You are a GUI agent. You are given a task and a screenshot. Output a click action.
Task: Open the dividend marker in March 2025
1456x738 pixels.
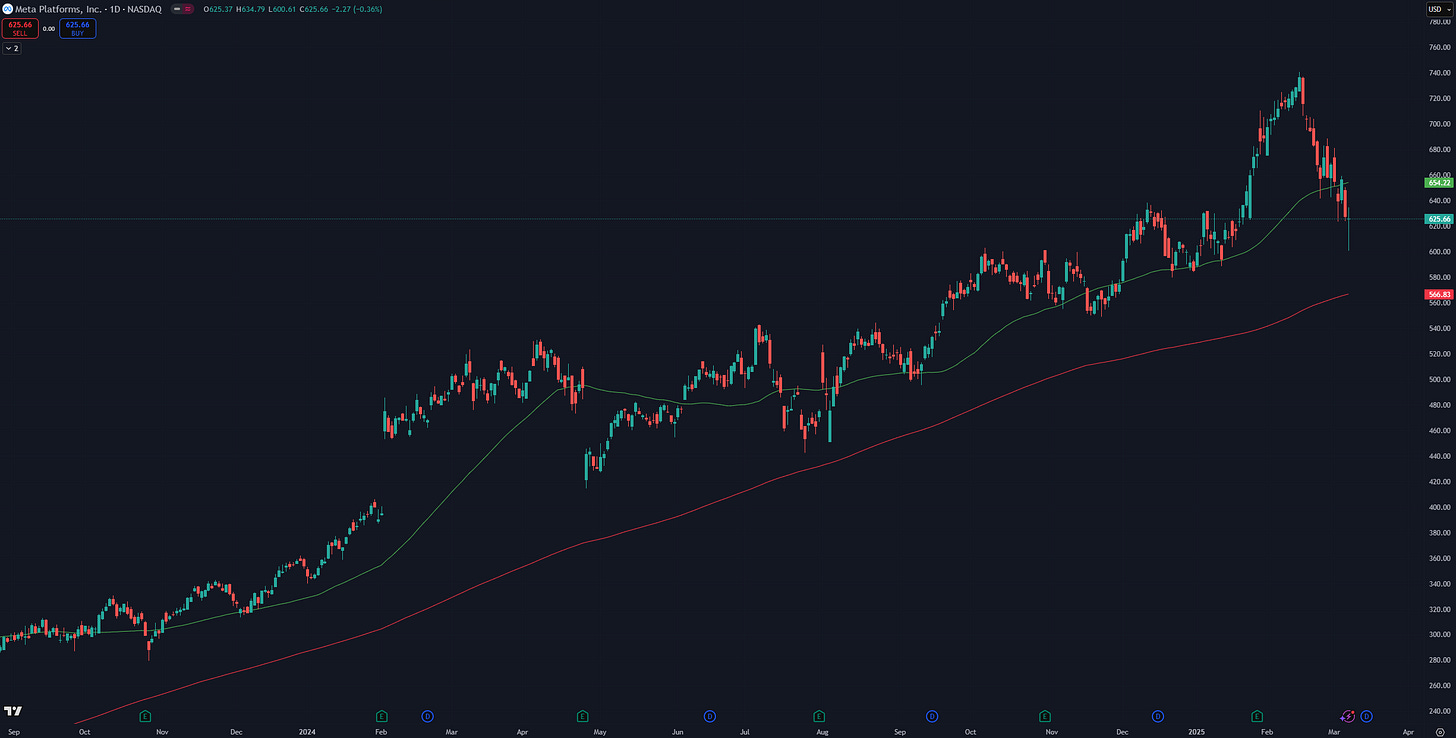(x=1366, y=716)
